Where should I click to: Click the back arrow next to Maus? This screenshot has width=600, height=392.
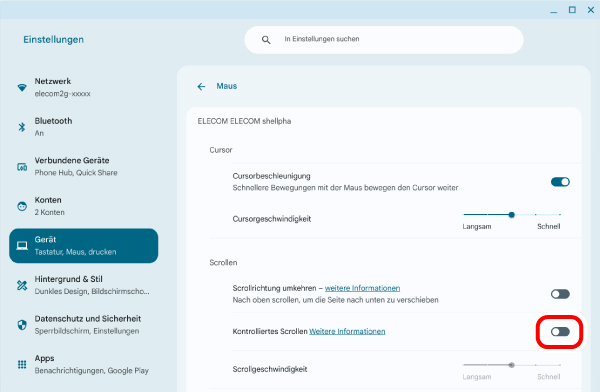pyautogui.click(x=201, y=87)
